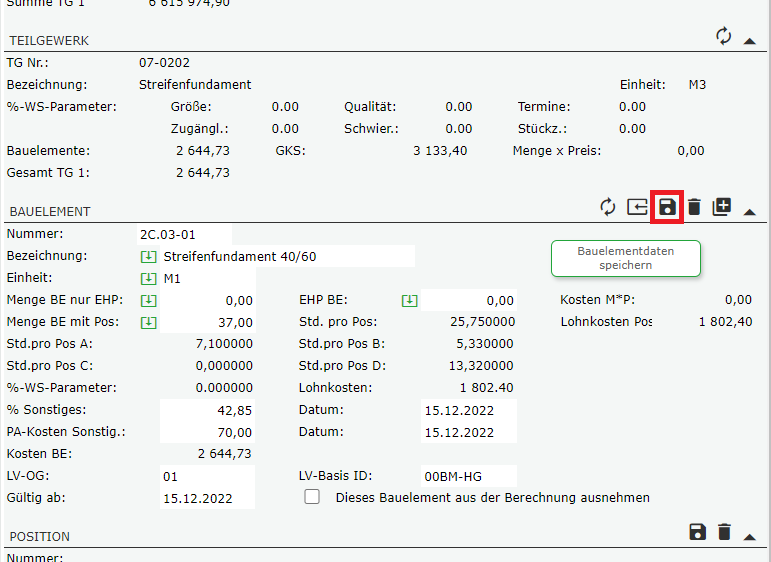Screen dimensions: 771x562
Task: Collapse the Bauelement section
Action: point(749,210)
